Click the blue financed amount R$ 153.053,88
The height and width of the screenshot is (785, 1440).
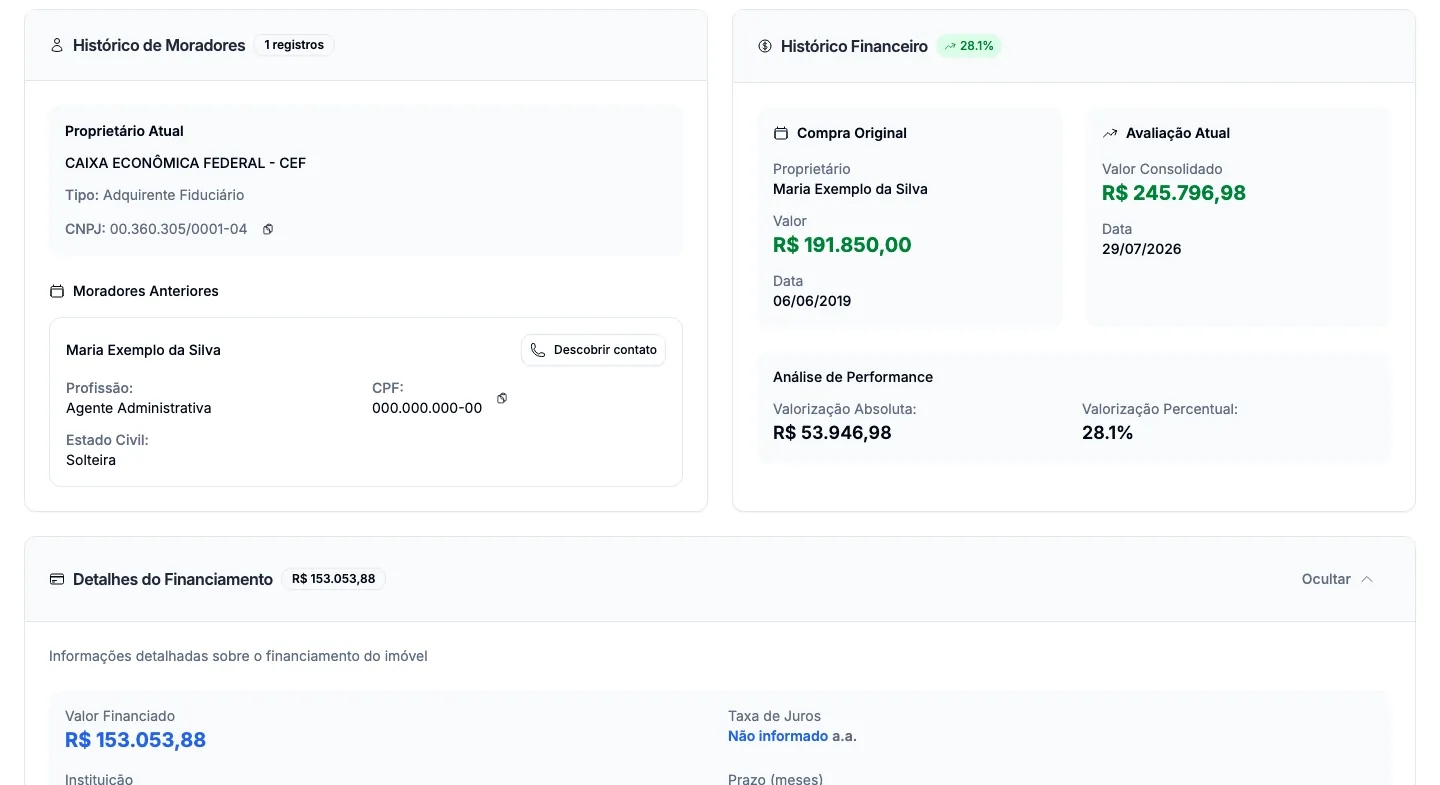click(x=135, y=740)
